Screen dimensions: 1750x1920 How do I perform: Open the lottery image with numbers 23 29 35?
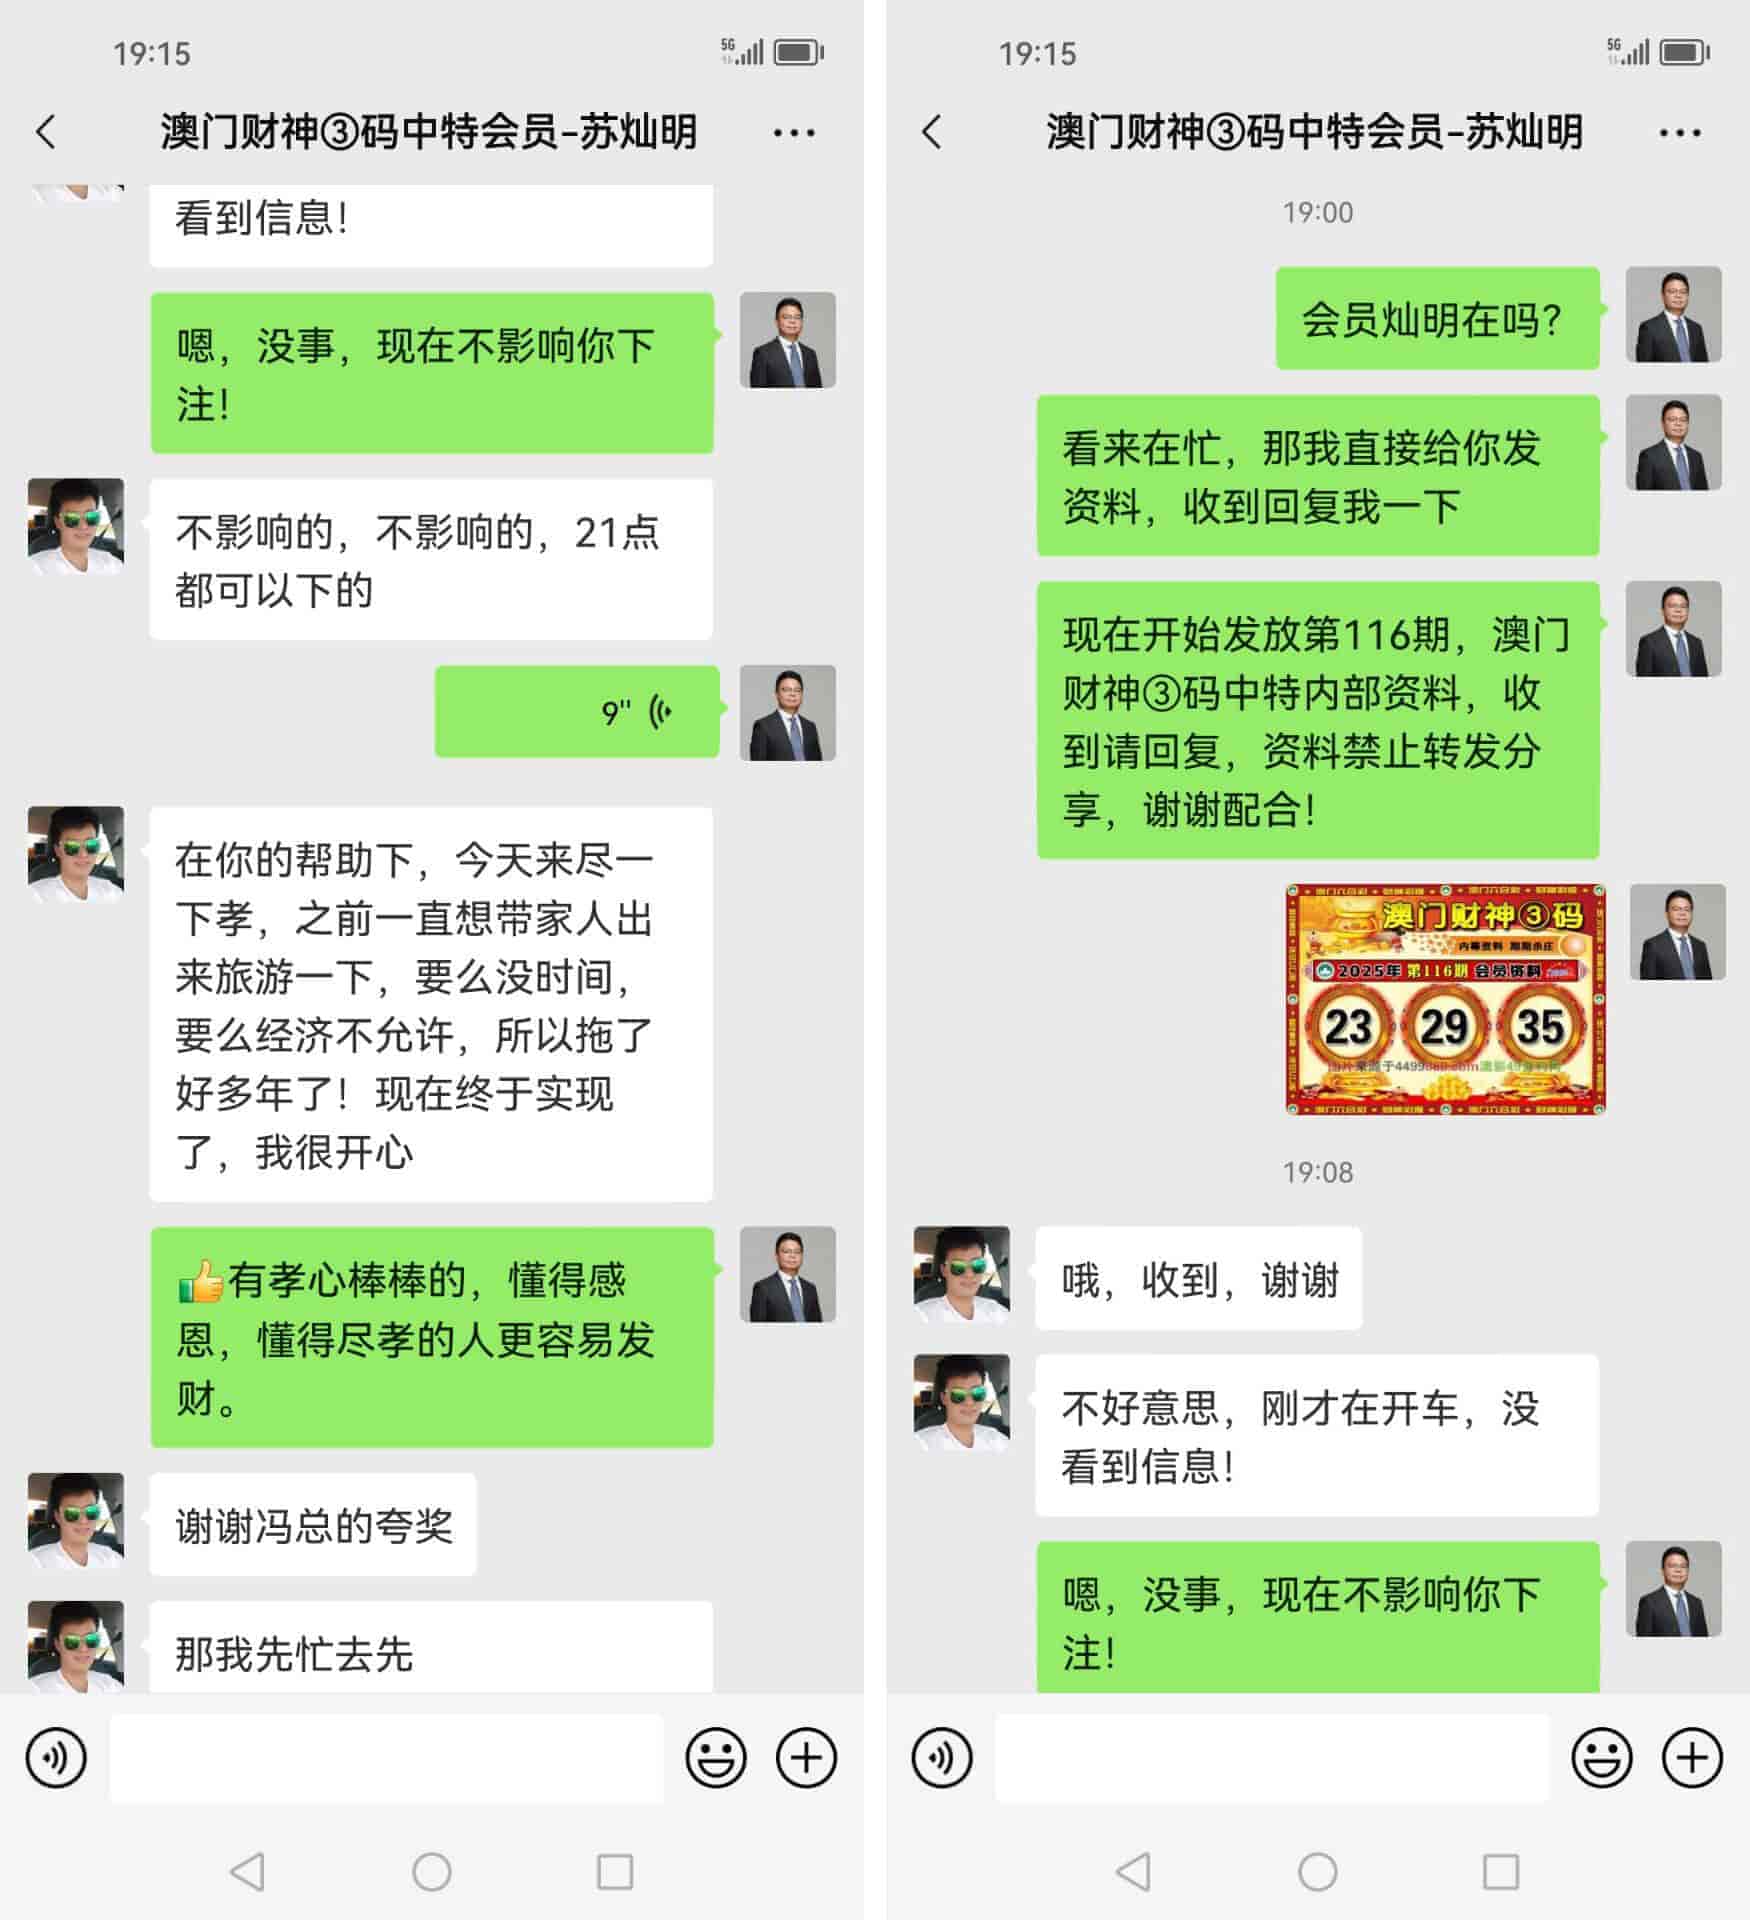click(x=1446, y=999)
